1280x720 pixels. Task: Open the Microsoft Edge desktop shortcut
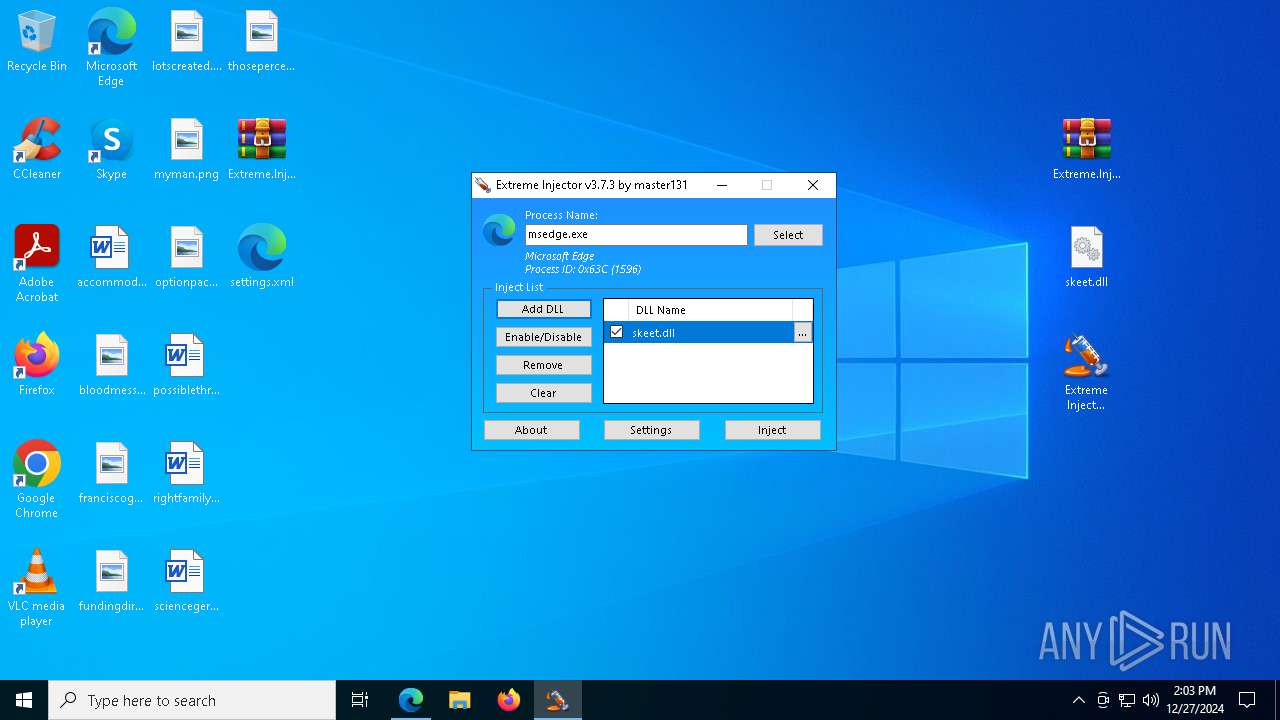click(x=111, y=48)
